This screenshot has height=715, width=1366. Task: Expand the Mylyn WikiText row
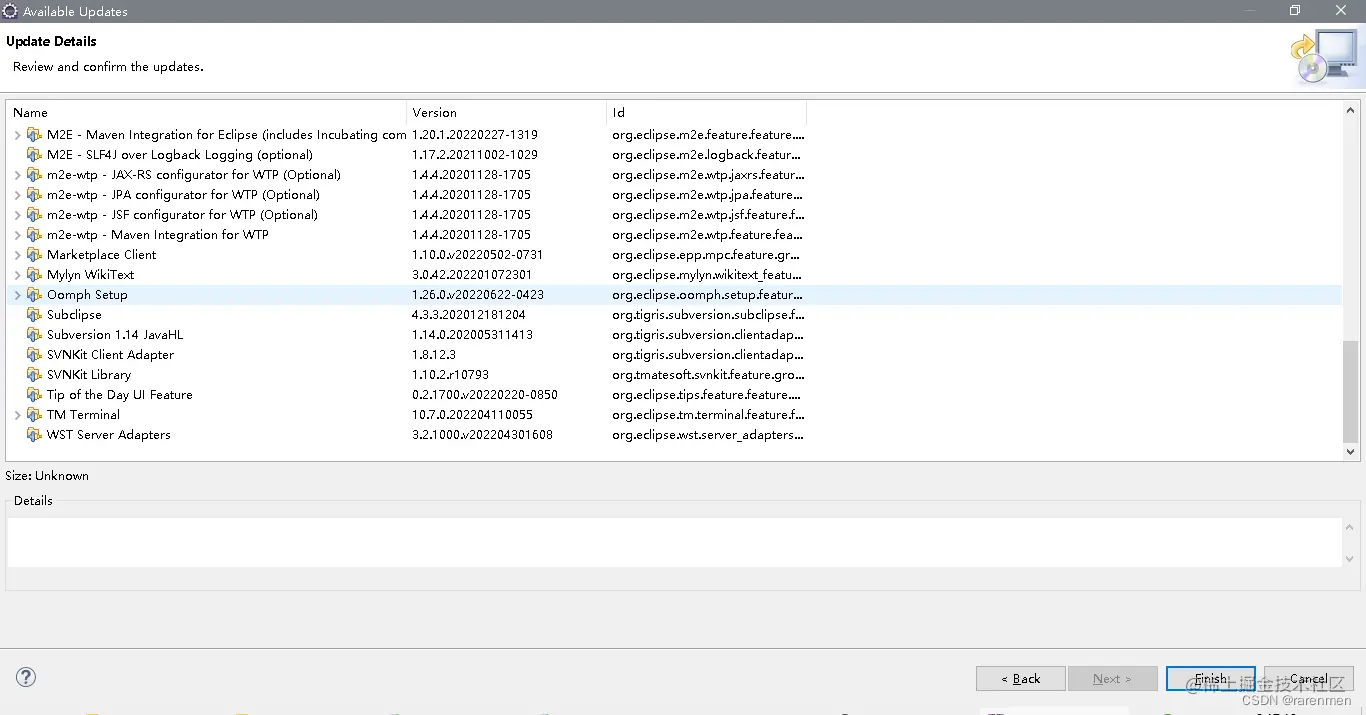click(17, 275)
